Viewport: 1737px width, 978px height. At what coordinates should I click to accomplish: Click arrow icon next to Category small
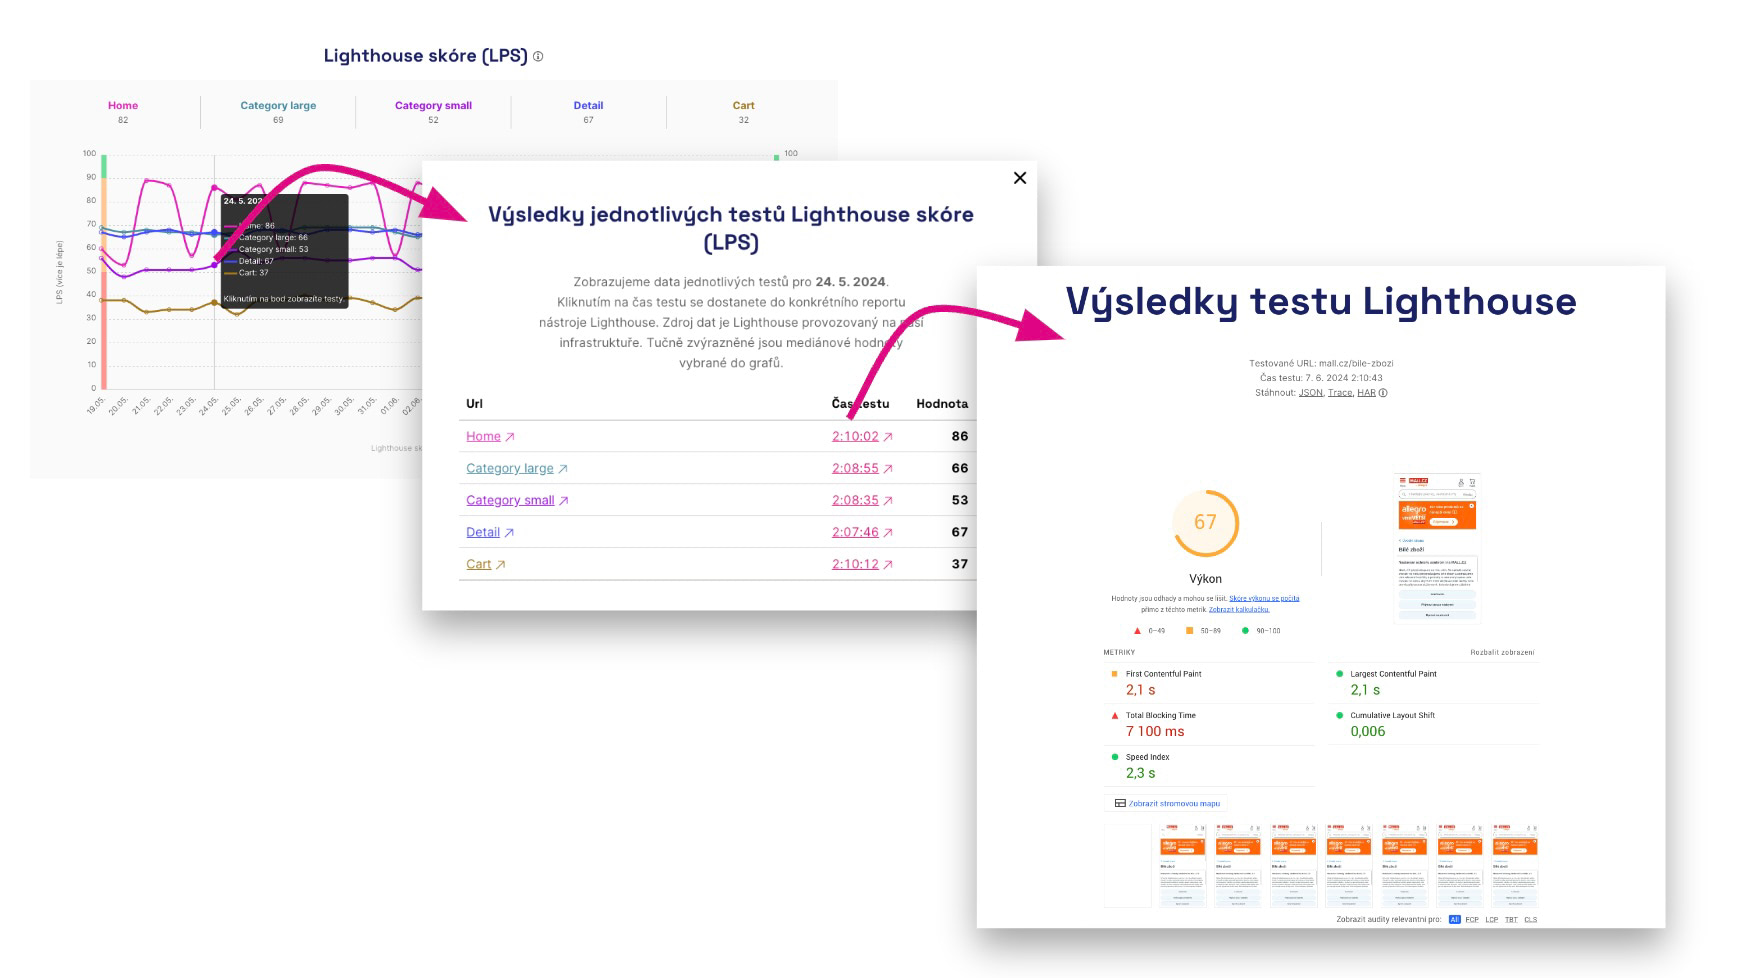(x=564, y=501)
